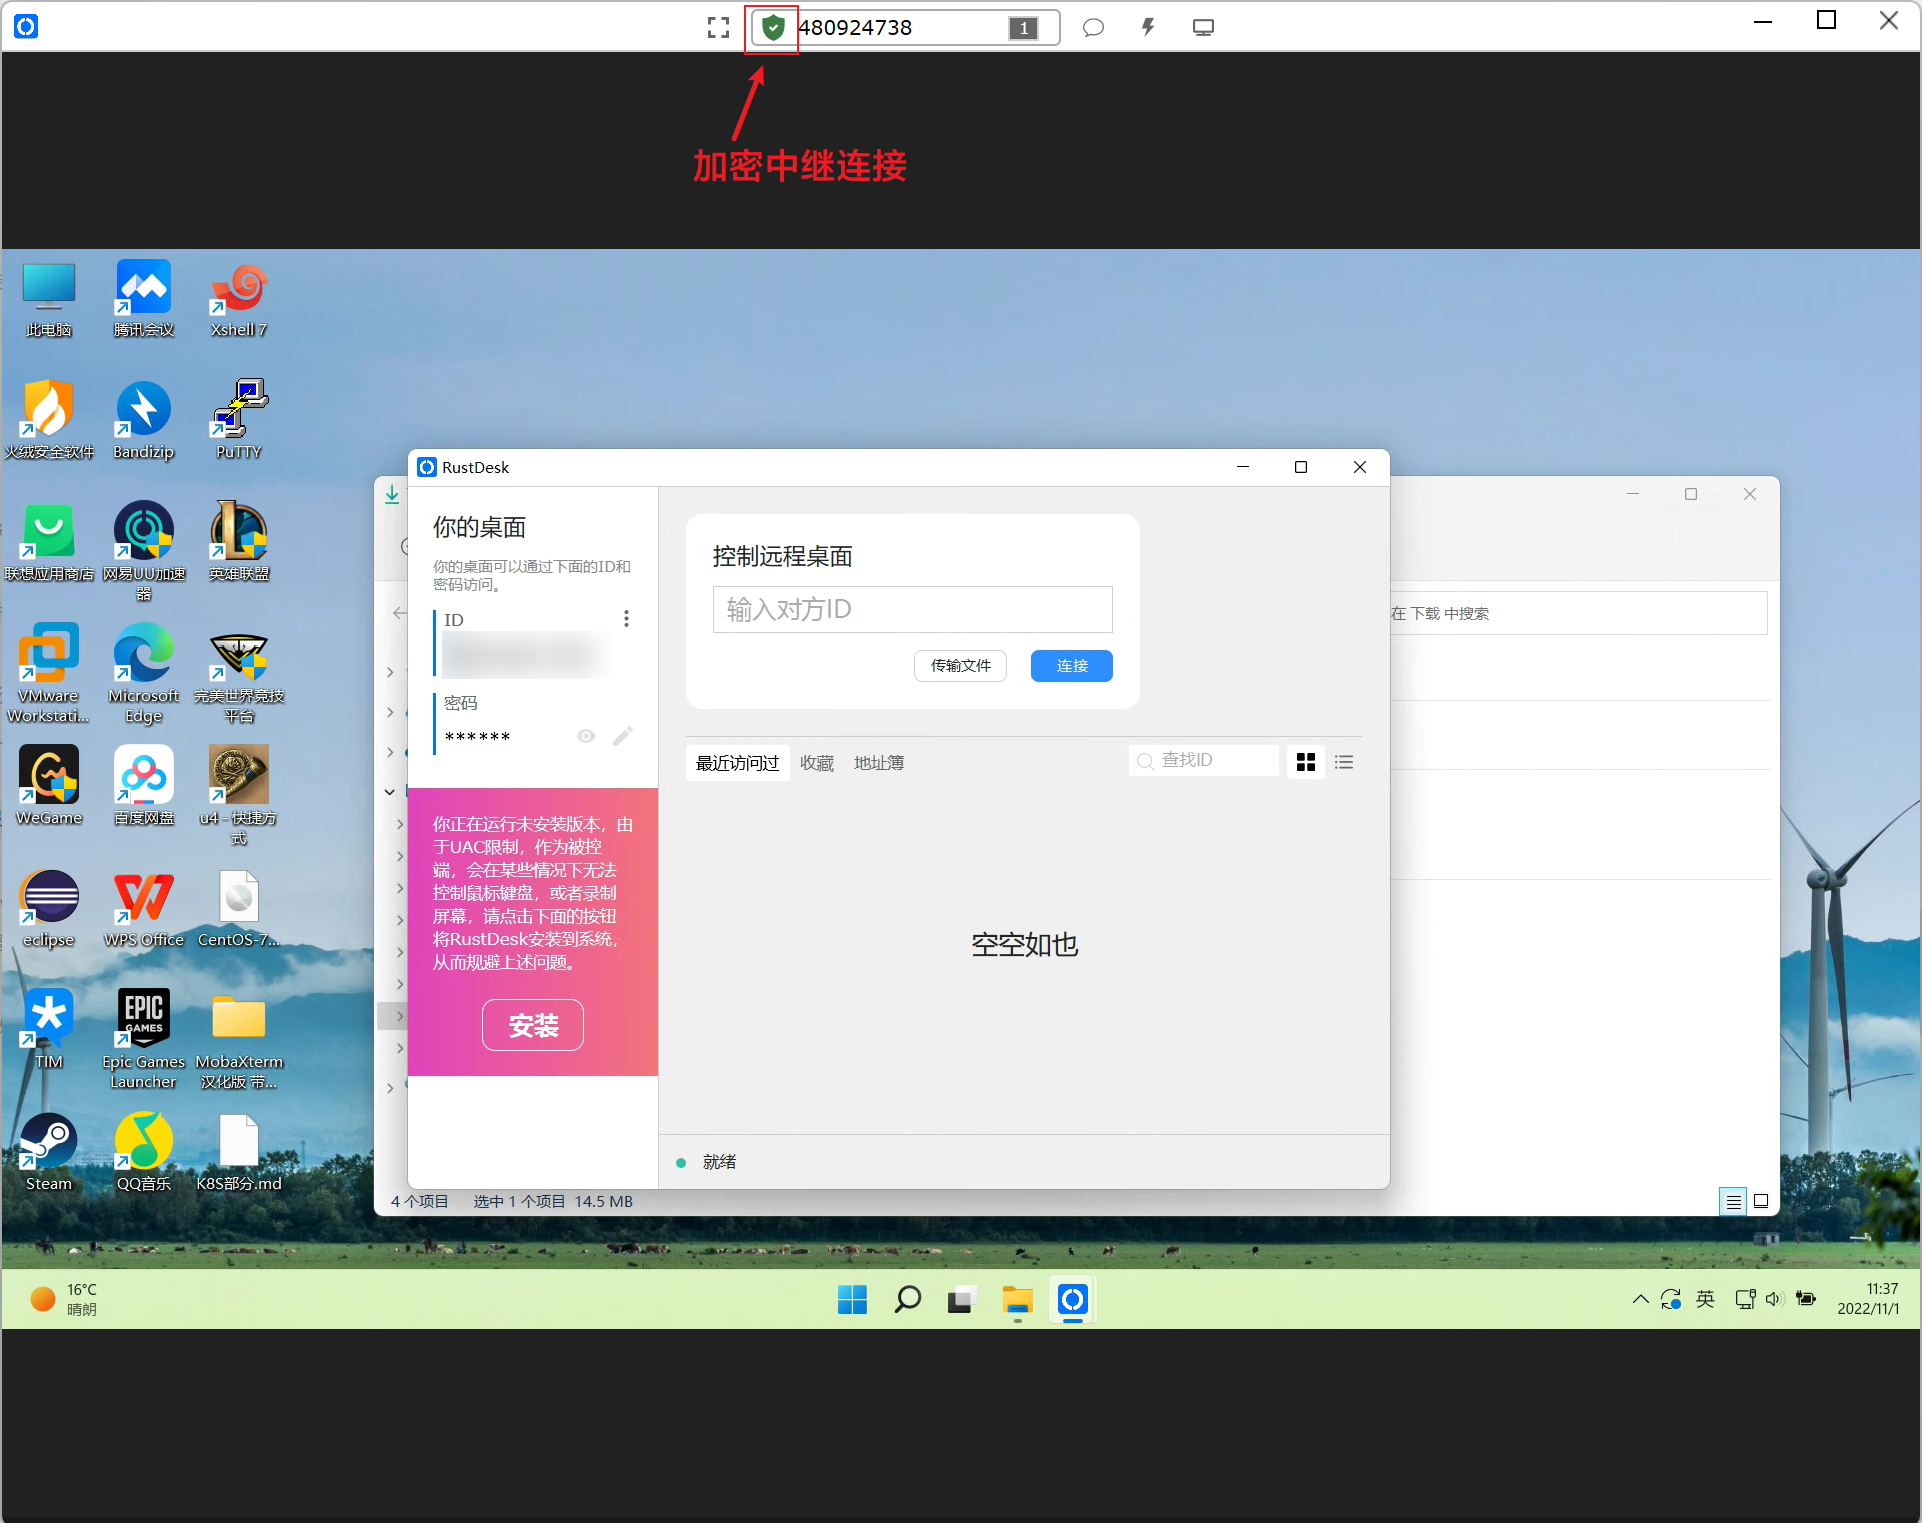Viewport: 1922px width, 1523px height.
Task: Click the 安装 button in pink banner
Action: coord(532,1025)
